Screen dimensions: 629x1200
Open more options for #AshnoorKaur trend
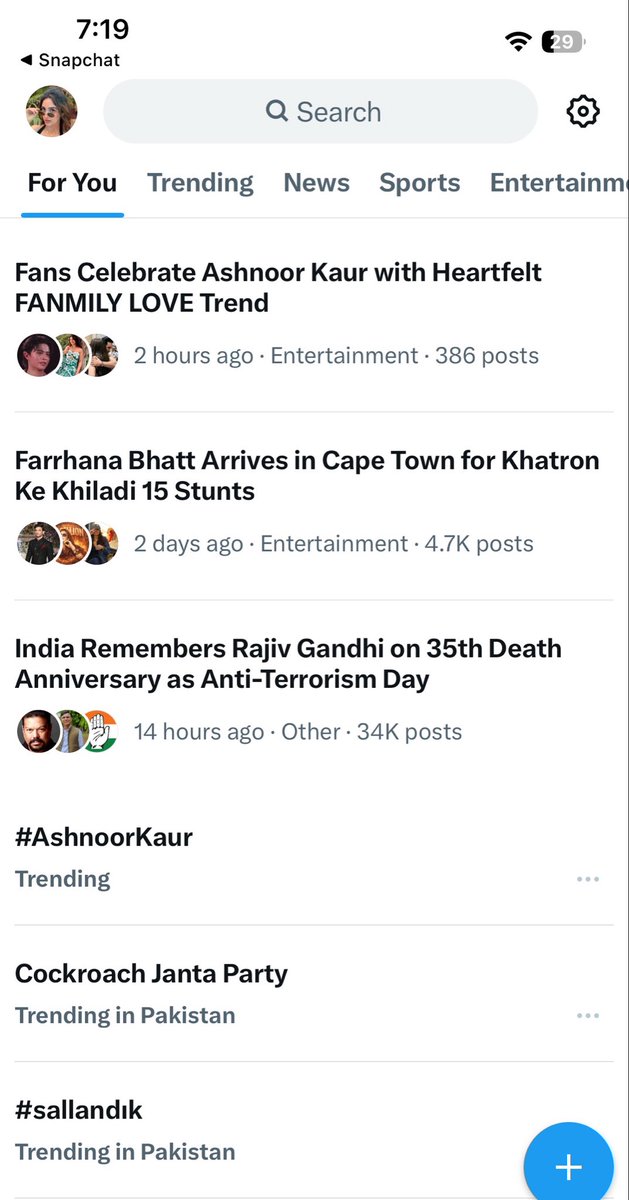(588, 879)
